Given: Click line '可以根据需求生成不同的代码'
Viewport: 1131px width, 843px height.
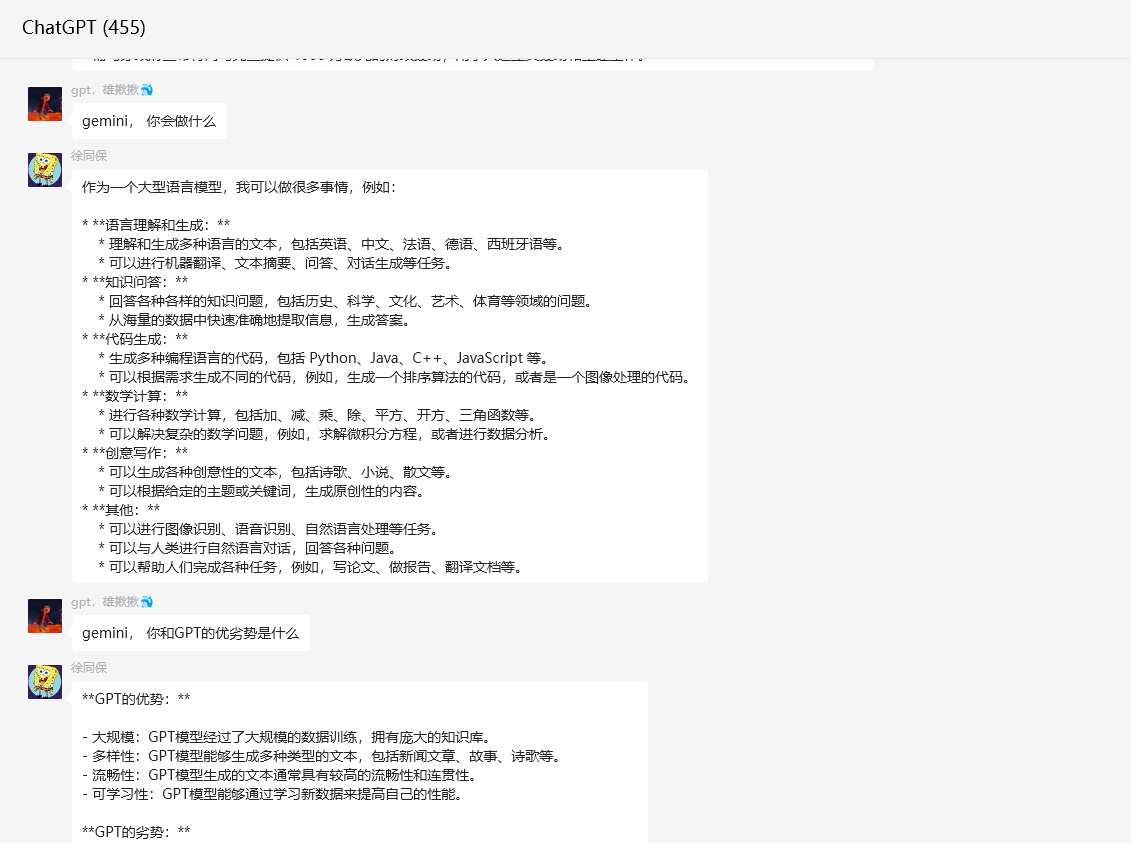Looking at the screenshot, I should coord(396,377).
